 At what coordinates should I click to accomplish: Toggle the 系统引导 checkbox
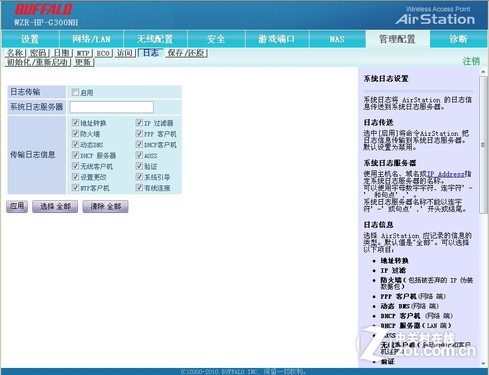[x=139, y=177]
